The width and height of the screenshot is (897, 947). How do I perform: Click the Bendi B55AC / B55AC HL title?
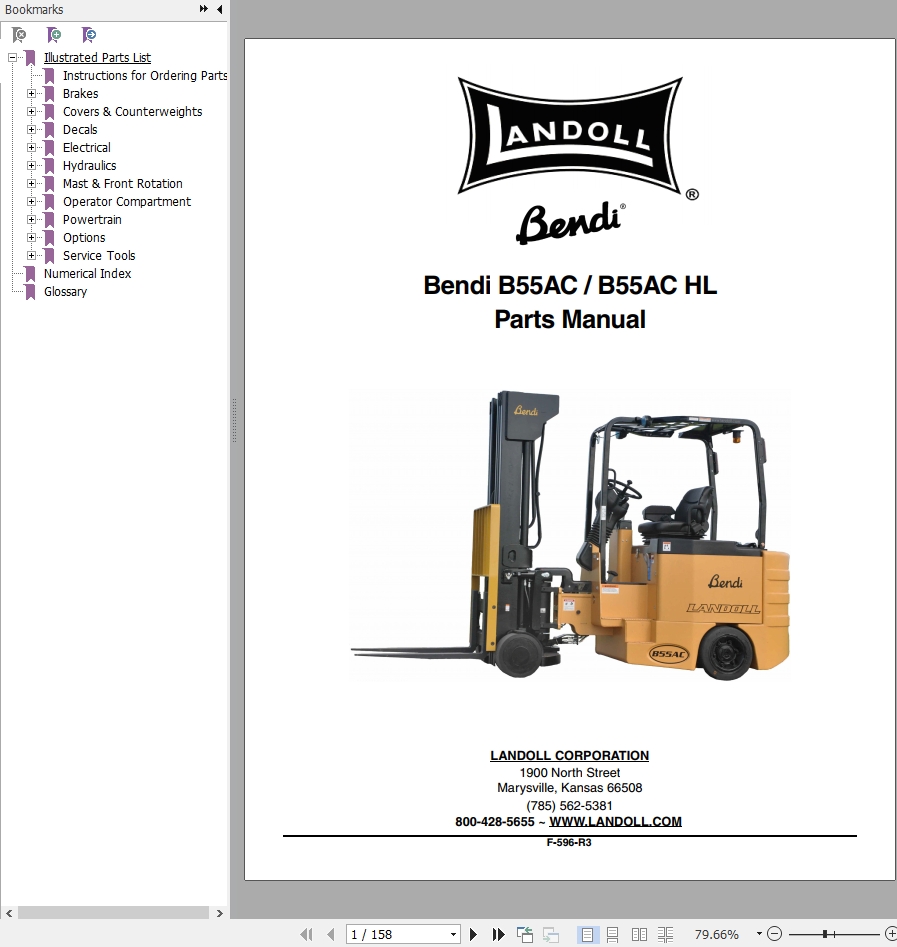click(x=570, y=285)
